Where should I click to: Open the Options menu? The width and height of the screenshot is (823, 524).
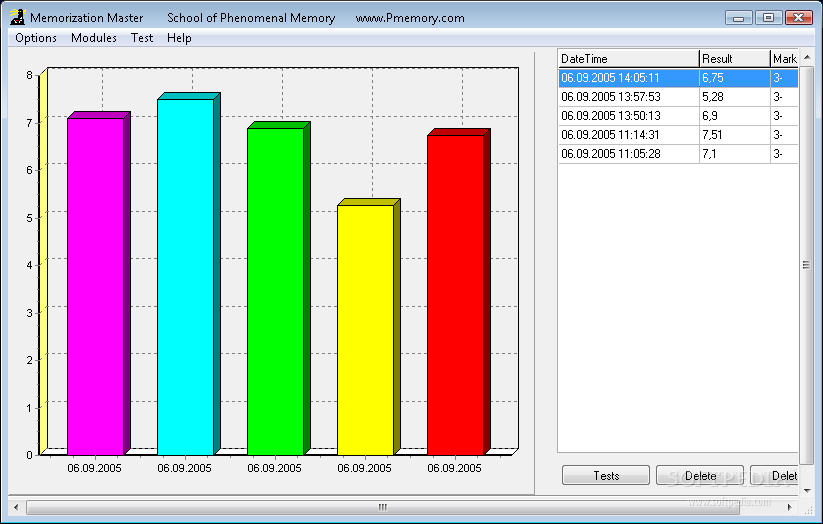pyautogui.click(x=36, y=38)
